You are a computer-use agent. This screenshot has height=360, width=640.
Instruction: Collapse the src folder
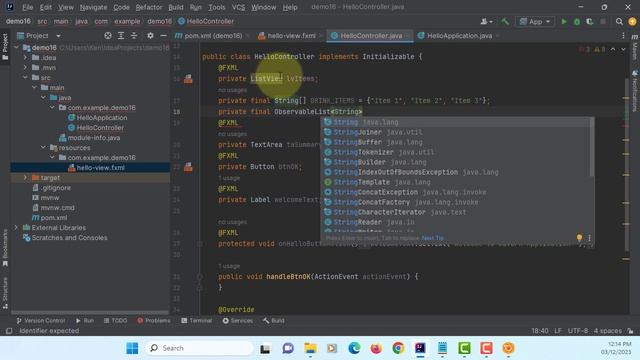coord(25,78)
